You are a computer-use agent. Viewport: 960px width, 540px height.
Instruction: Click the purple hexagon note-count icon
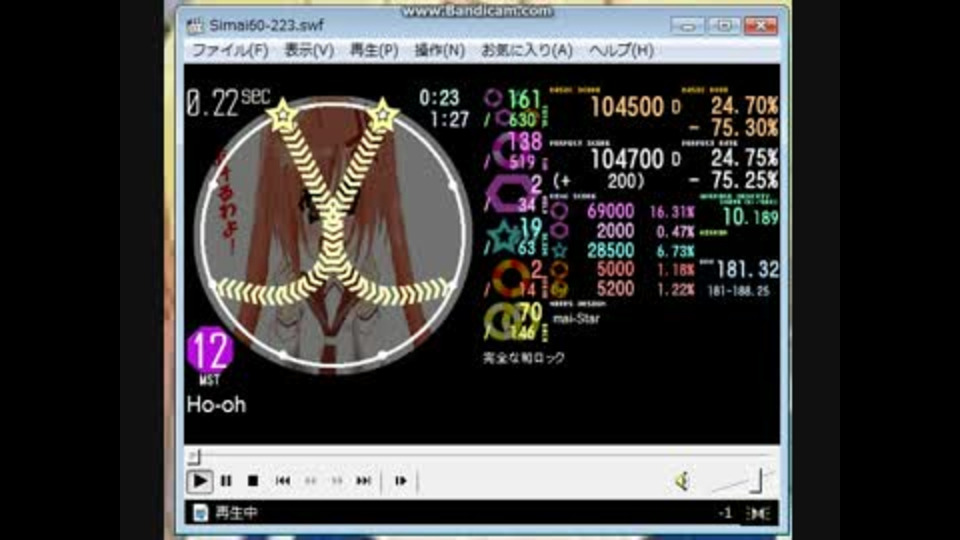(509, 193)
